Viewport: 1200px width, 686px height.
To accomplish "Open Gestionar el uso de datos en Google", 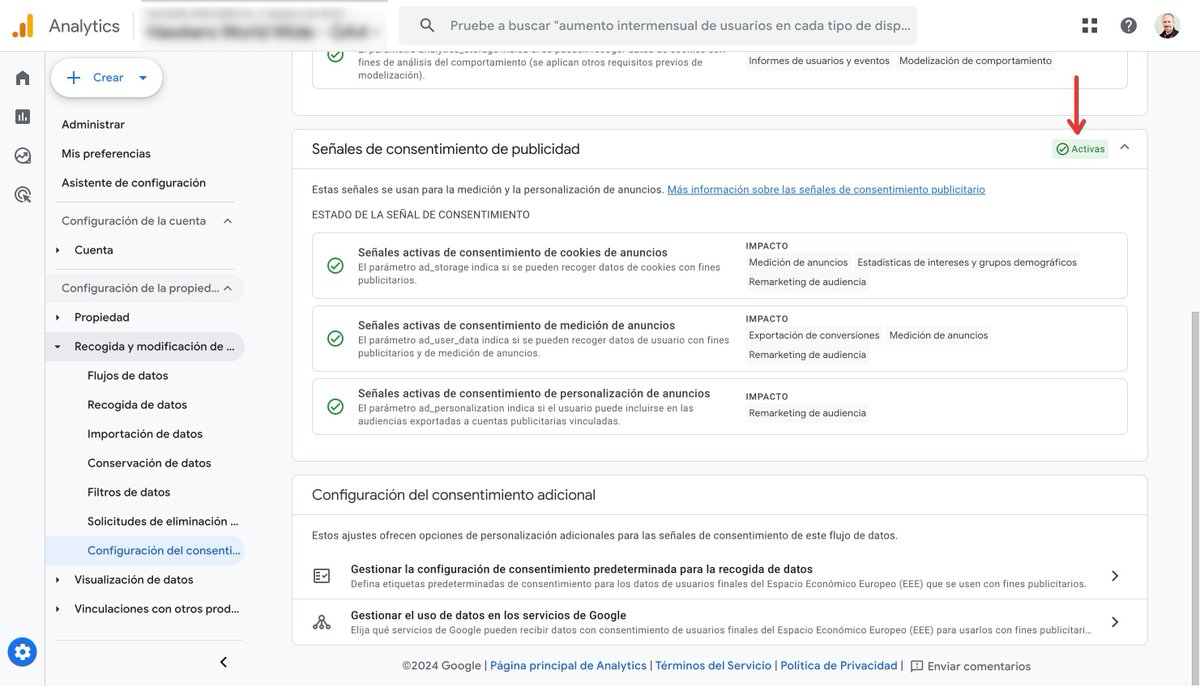I will click(x=719, y=622).
